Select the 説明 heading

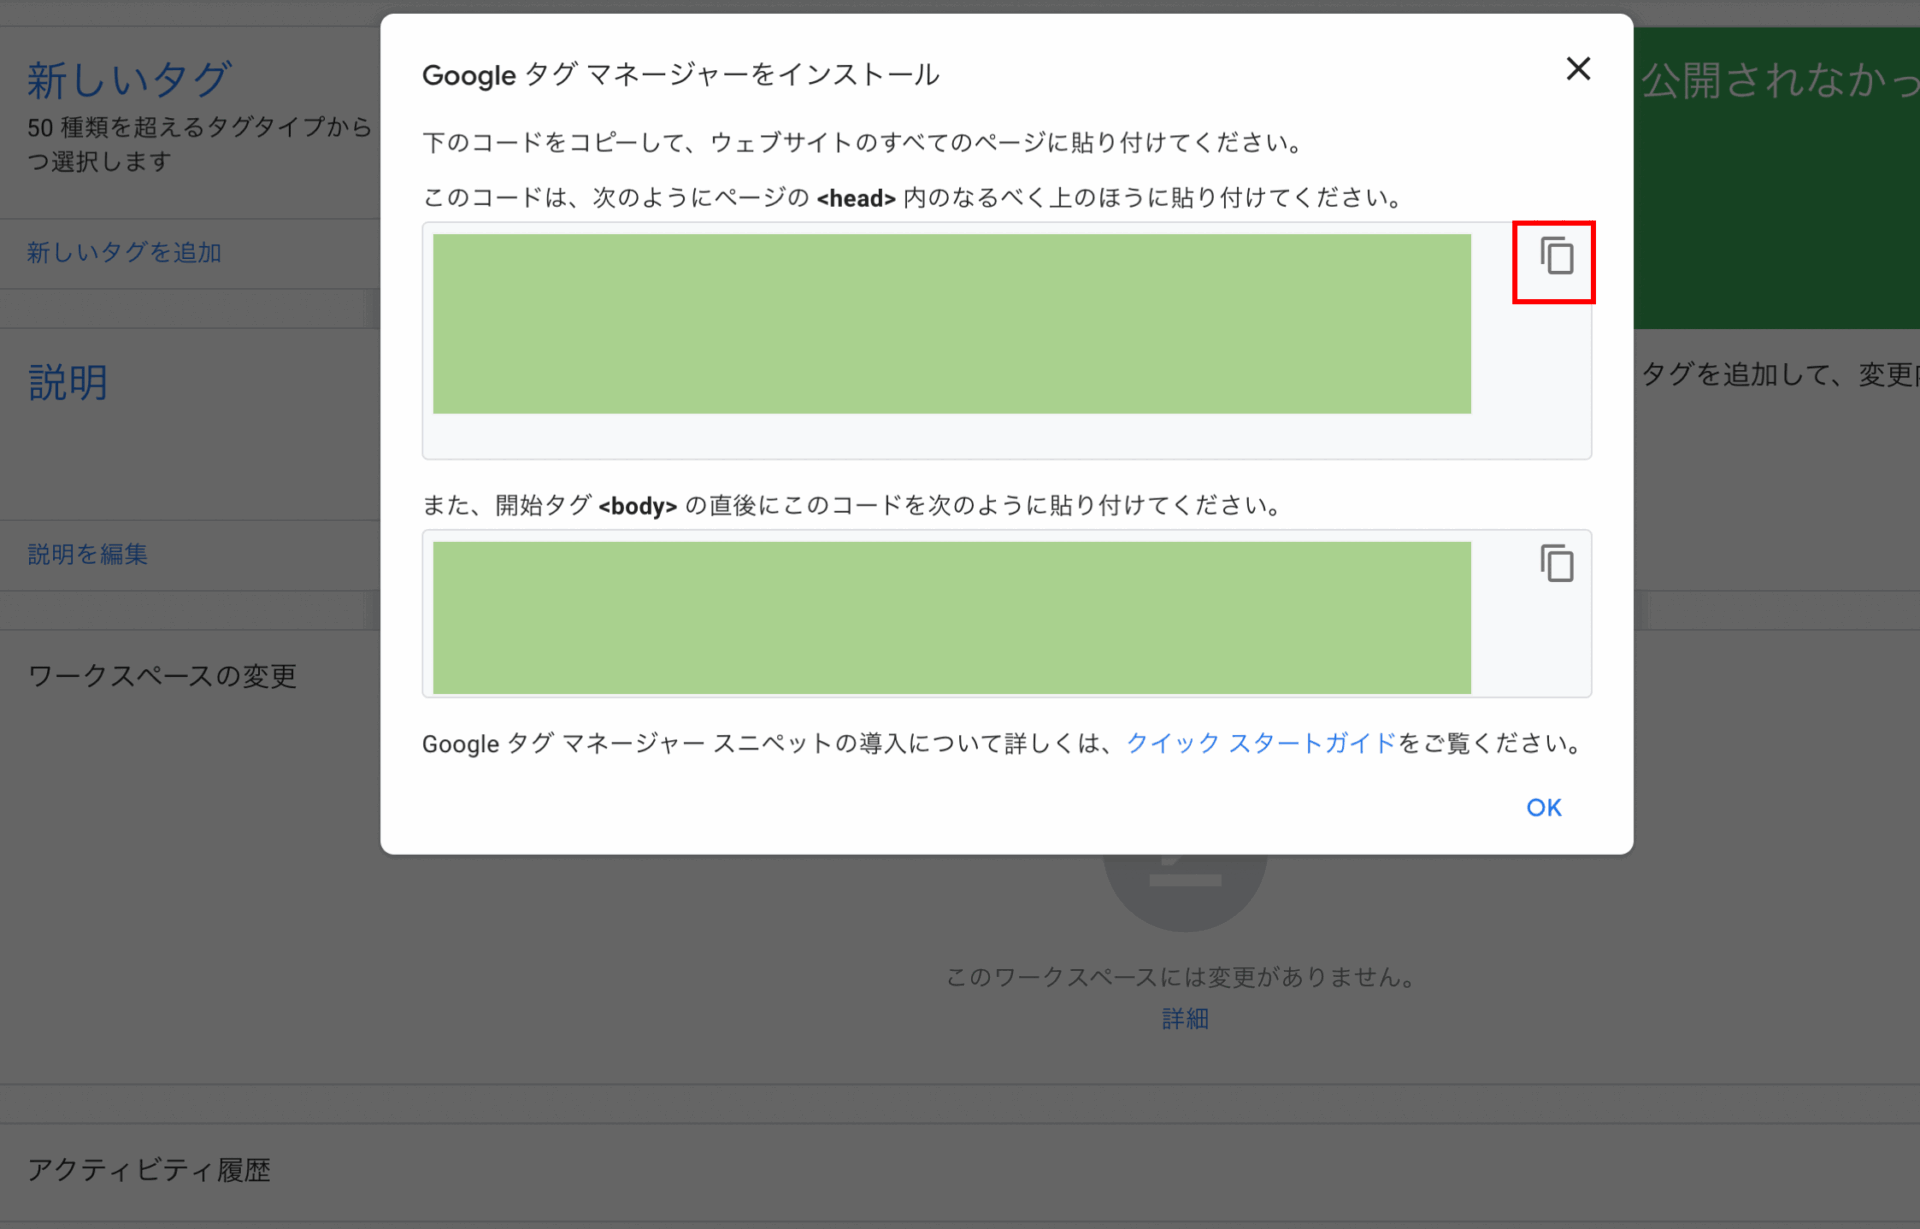click(x=67, y=382)
